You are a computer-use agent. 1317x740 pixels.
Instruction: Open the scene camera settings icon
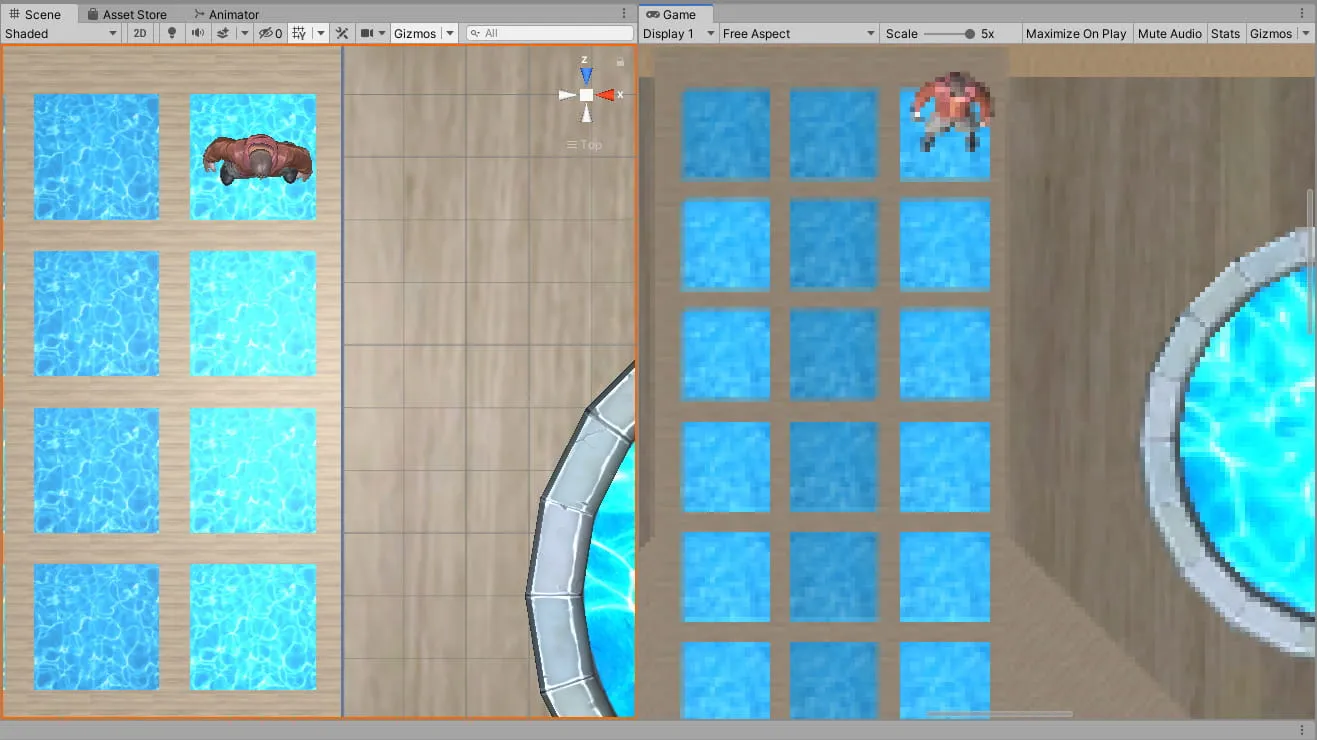pos(368,33)
